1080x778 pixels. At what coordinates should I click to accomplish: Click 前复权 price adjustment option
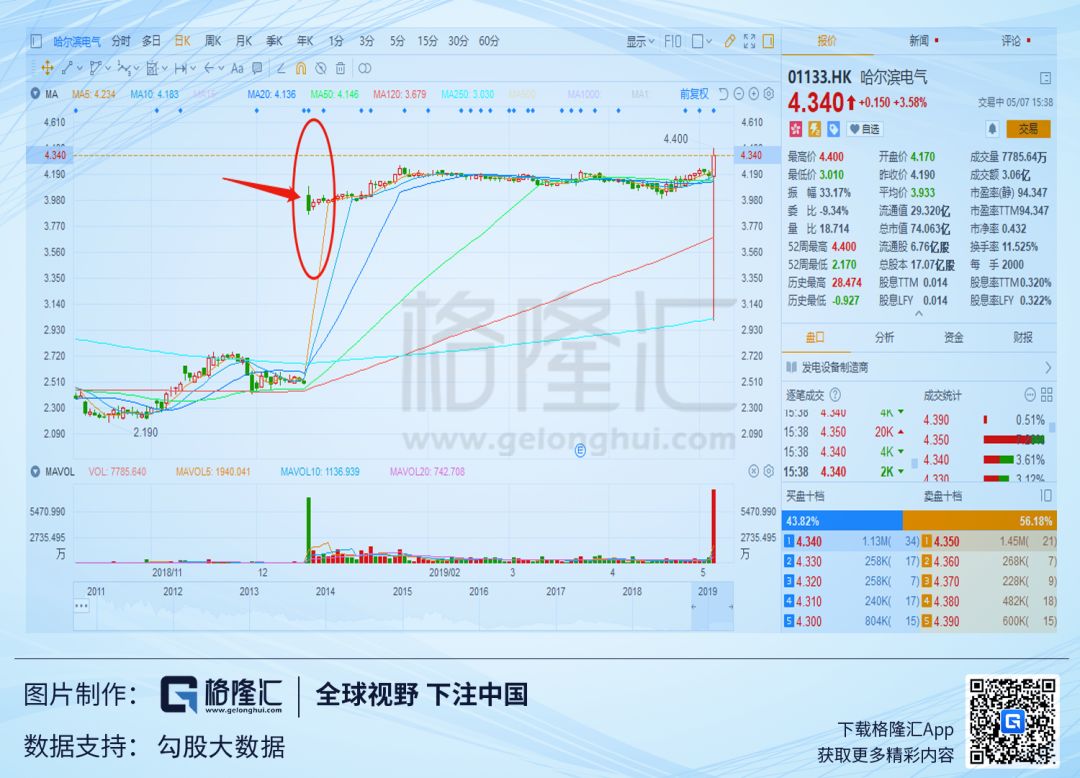694,94
